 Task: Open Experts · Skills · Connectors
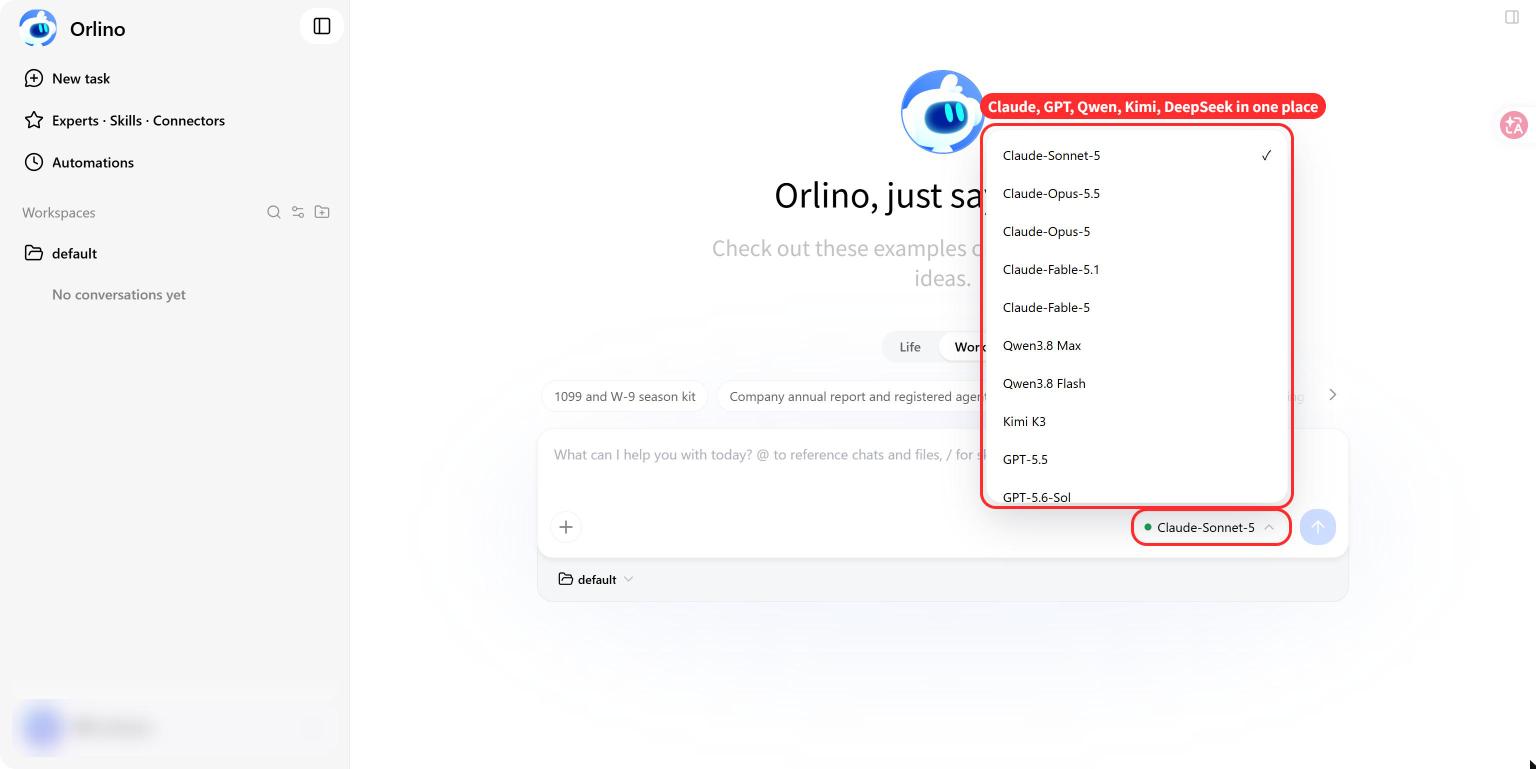(x=125, y=120)
